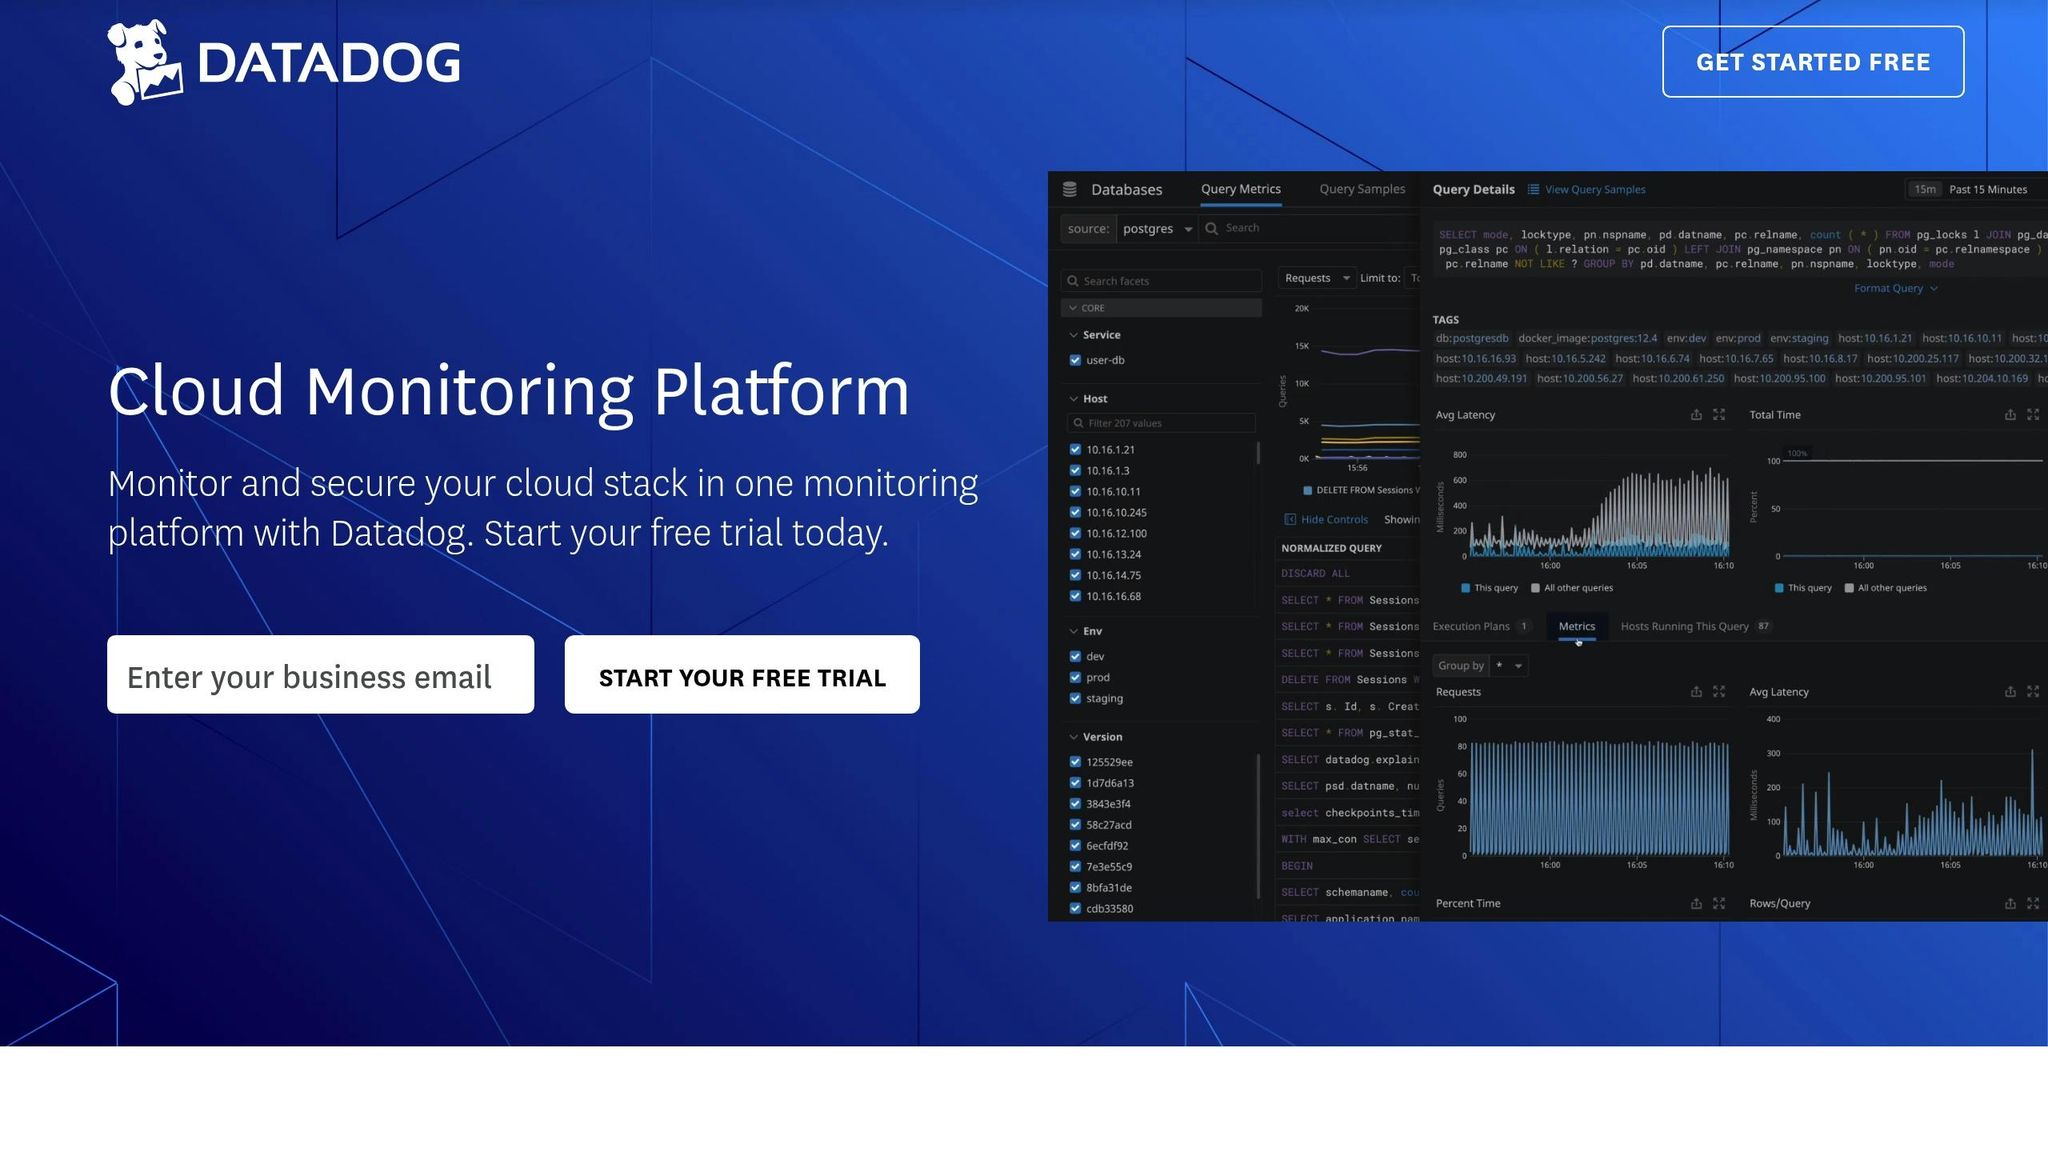Click the Get Started Free button
The width and height of the screenshot is (2048, 1152).
1812,62
